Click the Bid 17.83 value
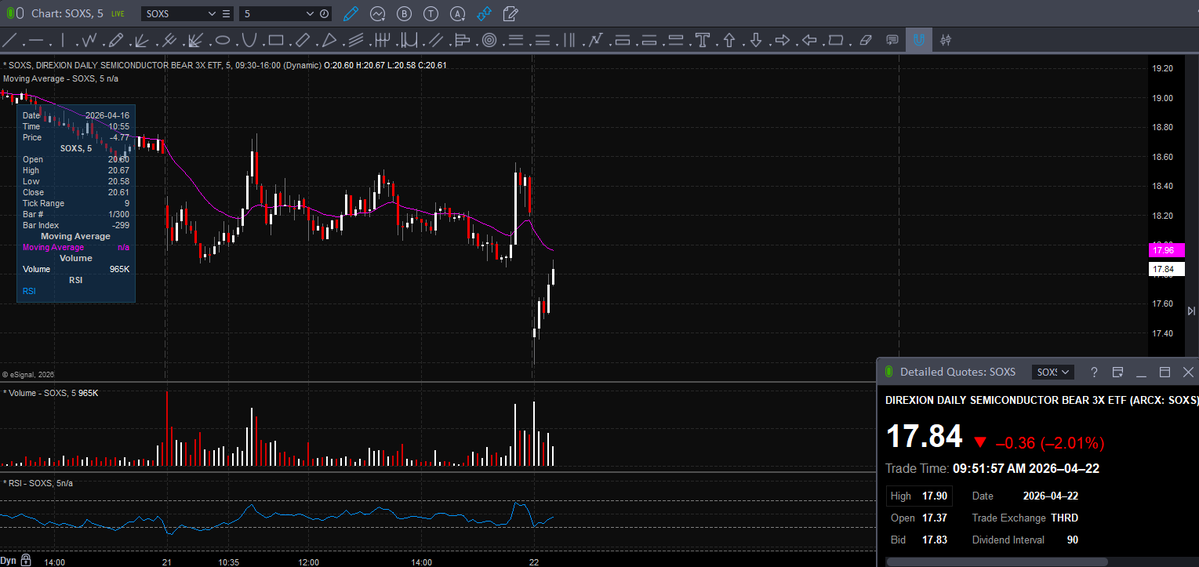This screenshot has width=1199, height=567. (934, 540)
